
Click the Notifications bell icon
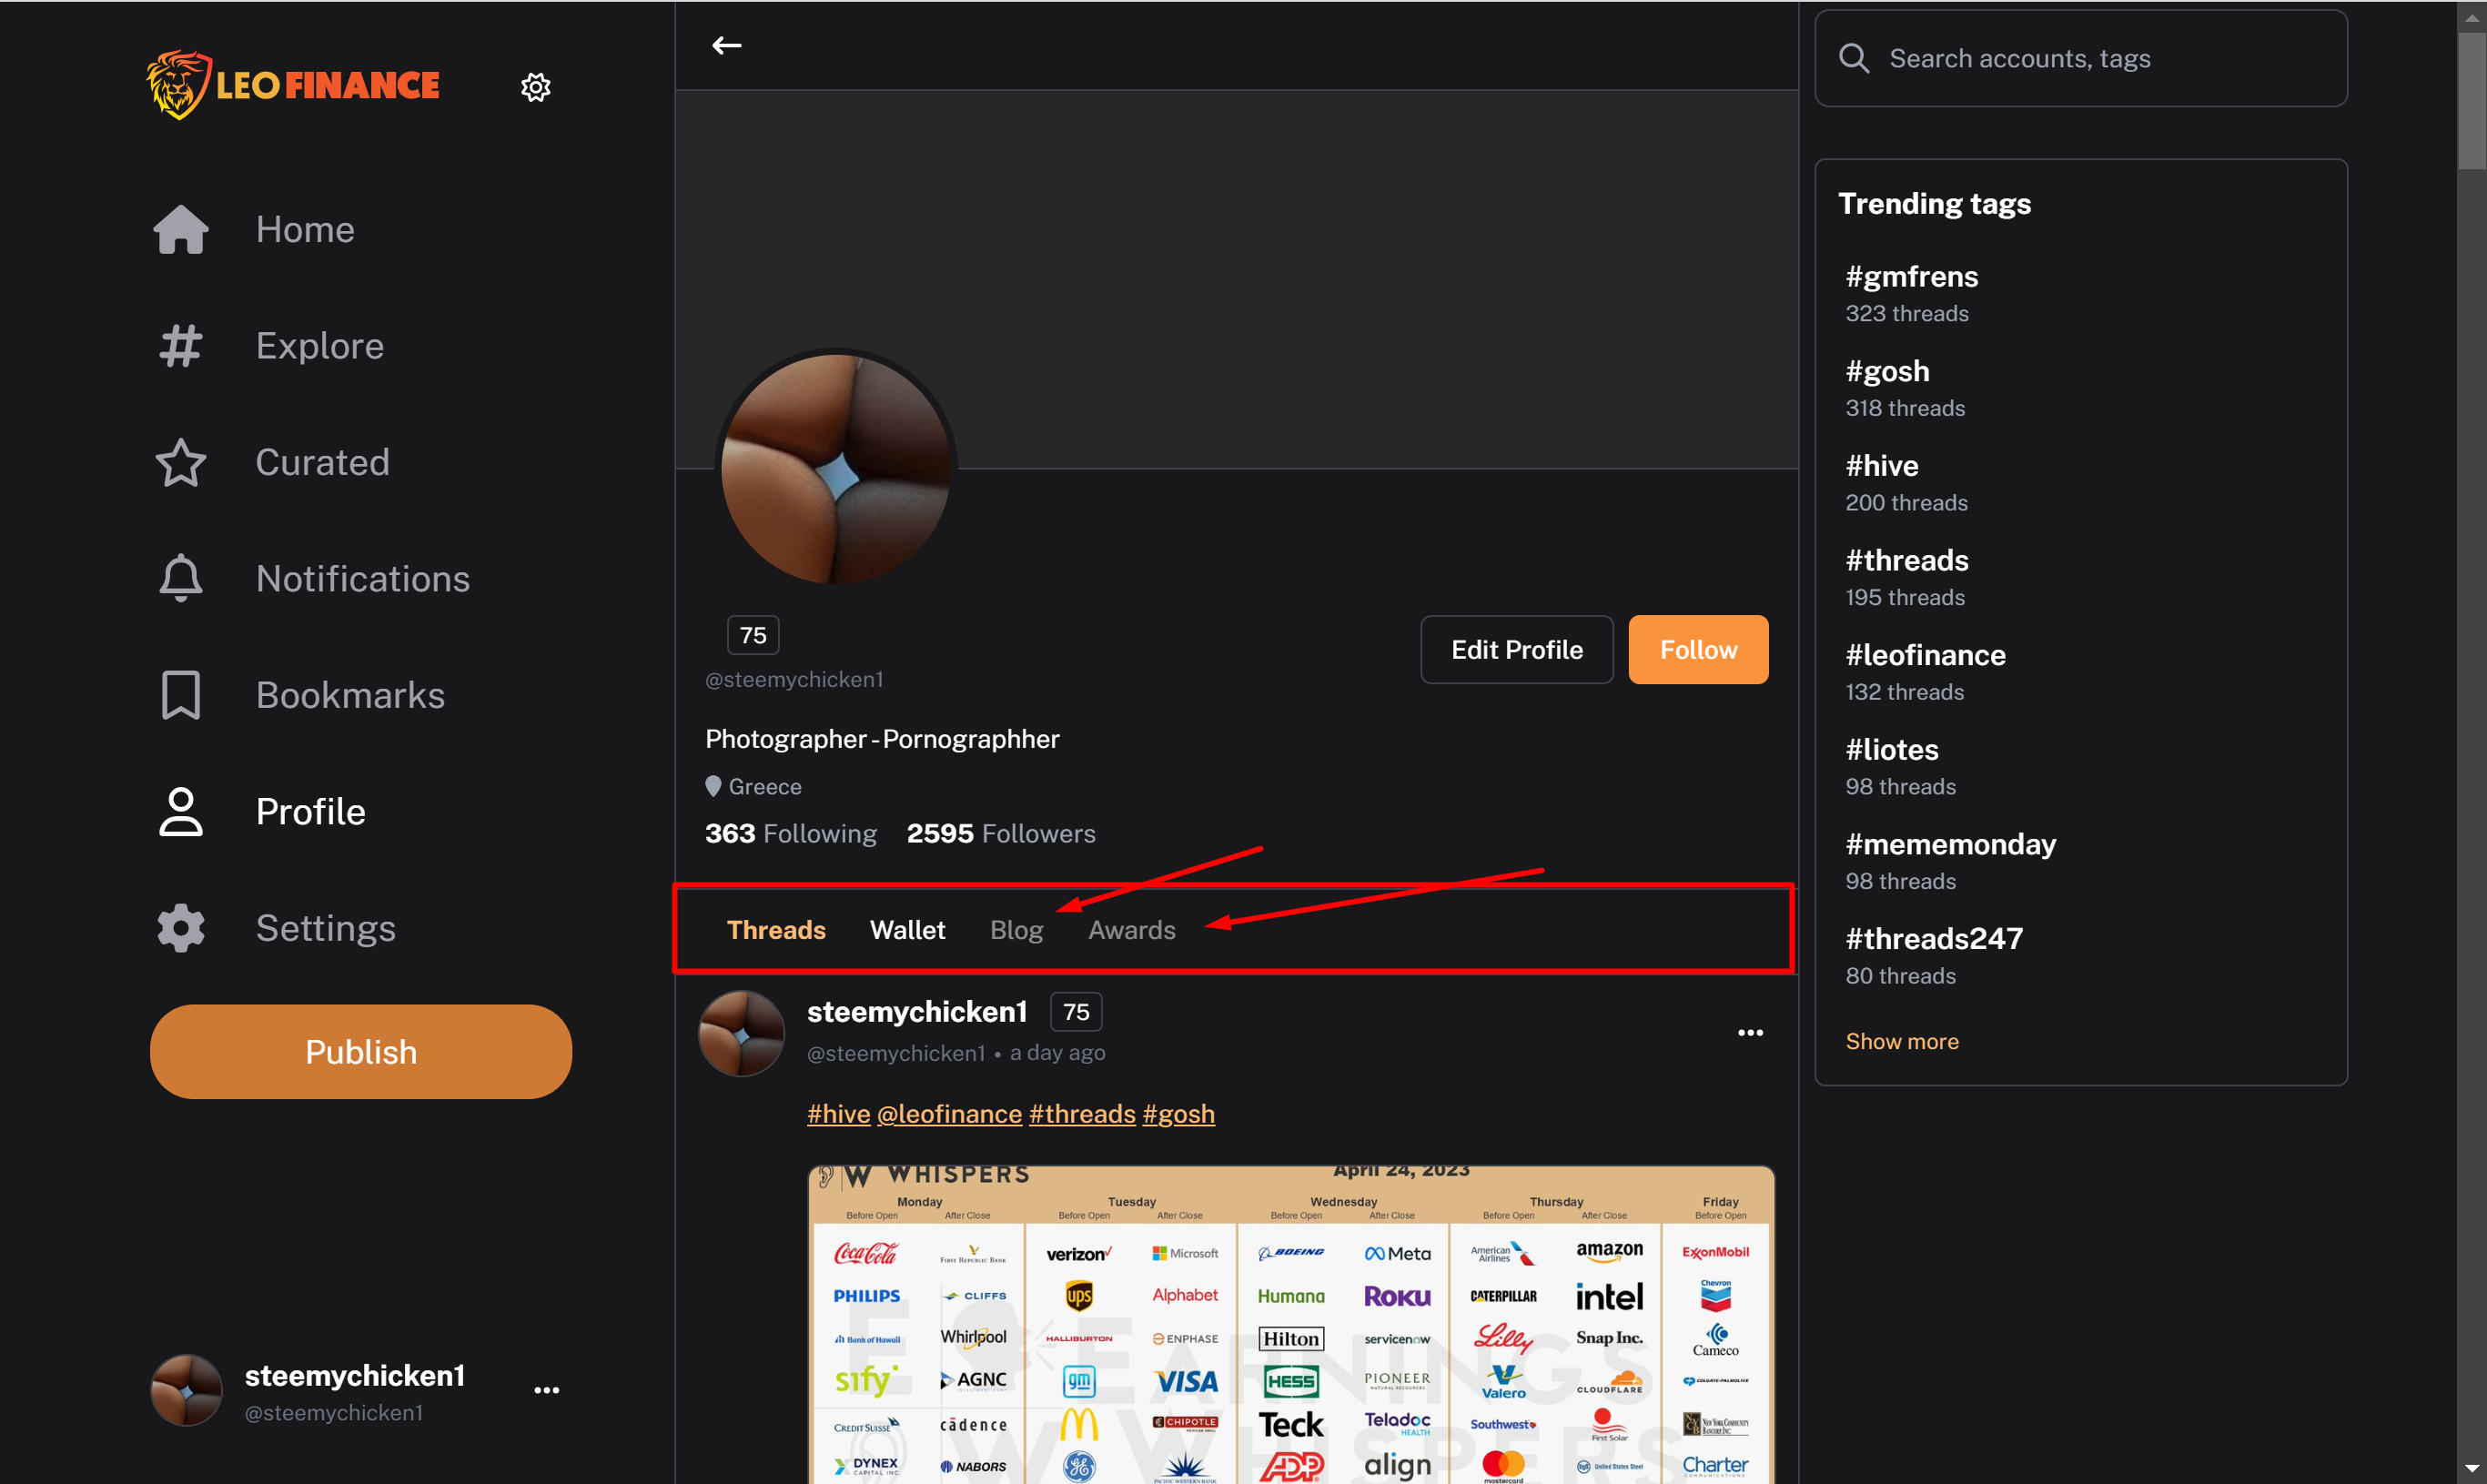181,578
